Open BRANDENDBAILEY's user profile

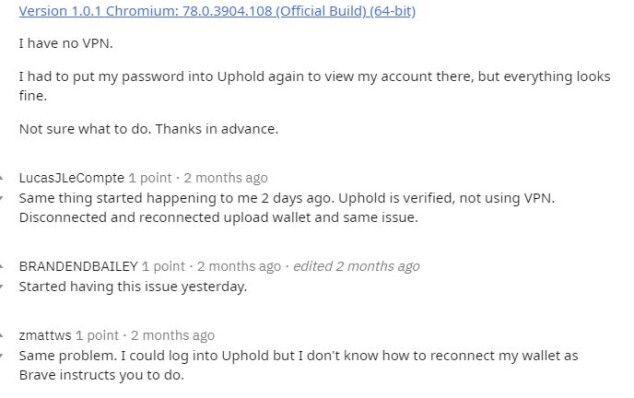point(78,266)
